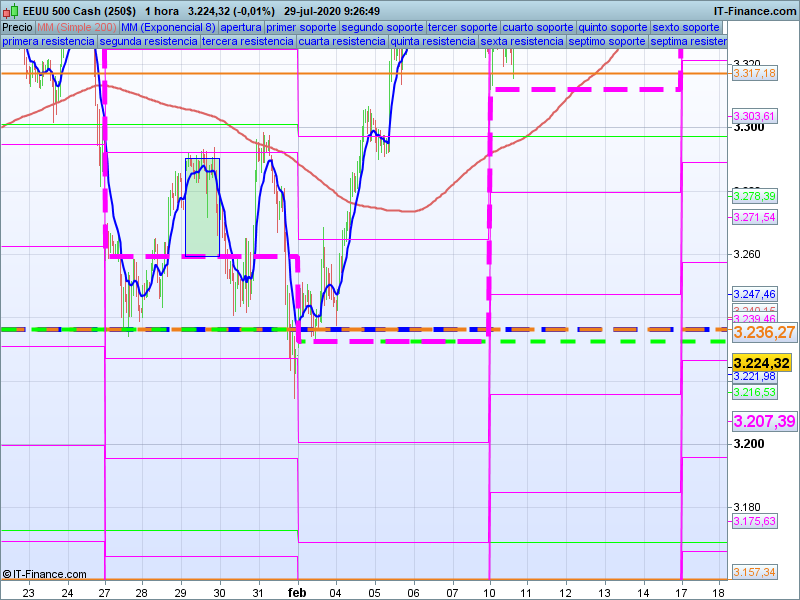Click the feb date marker on time axis

tap(297, 592)
